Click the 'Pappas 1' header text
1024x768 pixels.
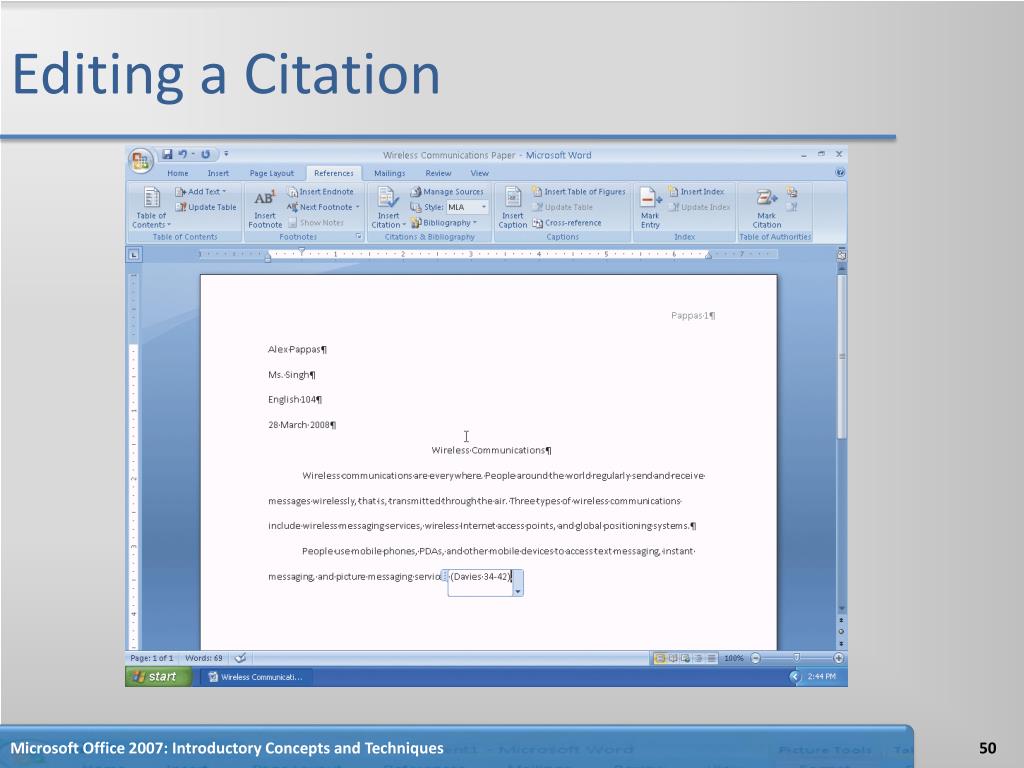[x=693, y=315]
